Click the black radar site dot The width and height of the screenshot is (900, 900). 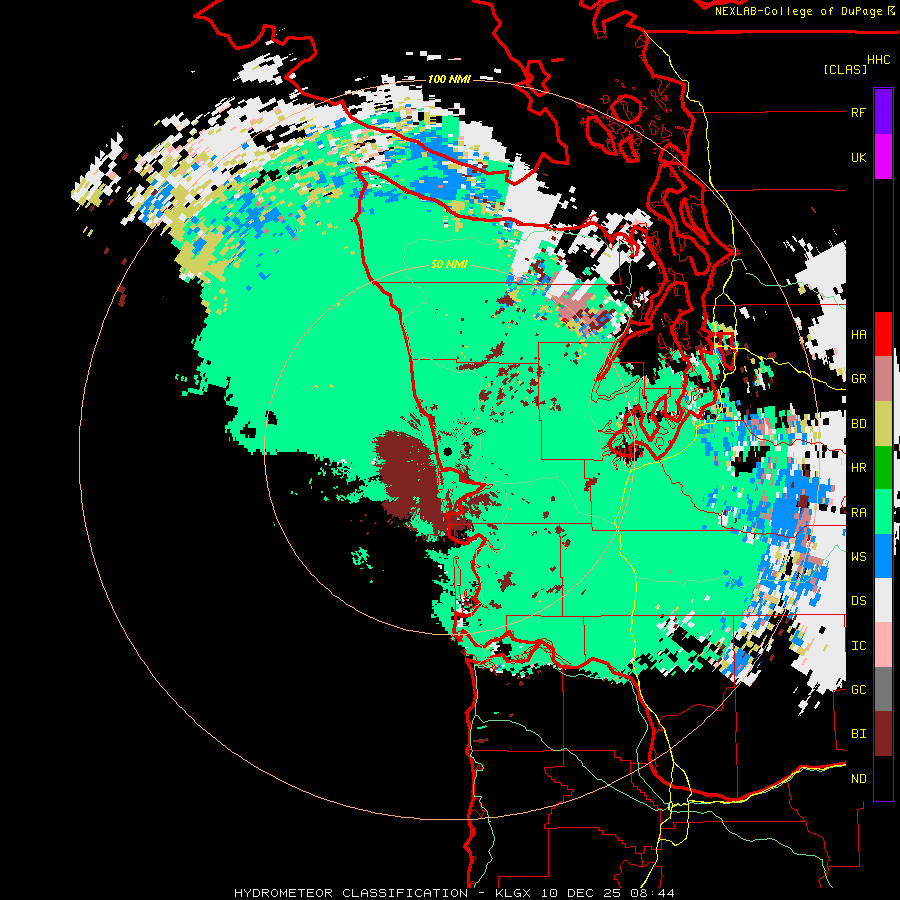[448, 452]
